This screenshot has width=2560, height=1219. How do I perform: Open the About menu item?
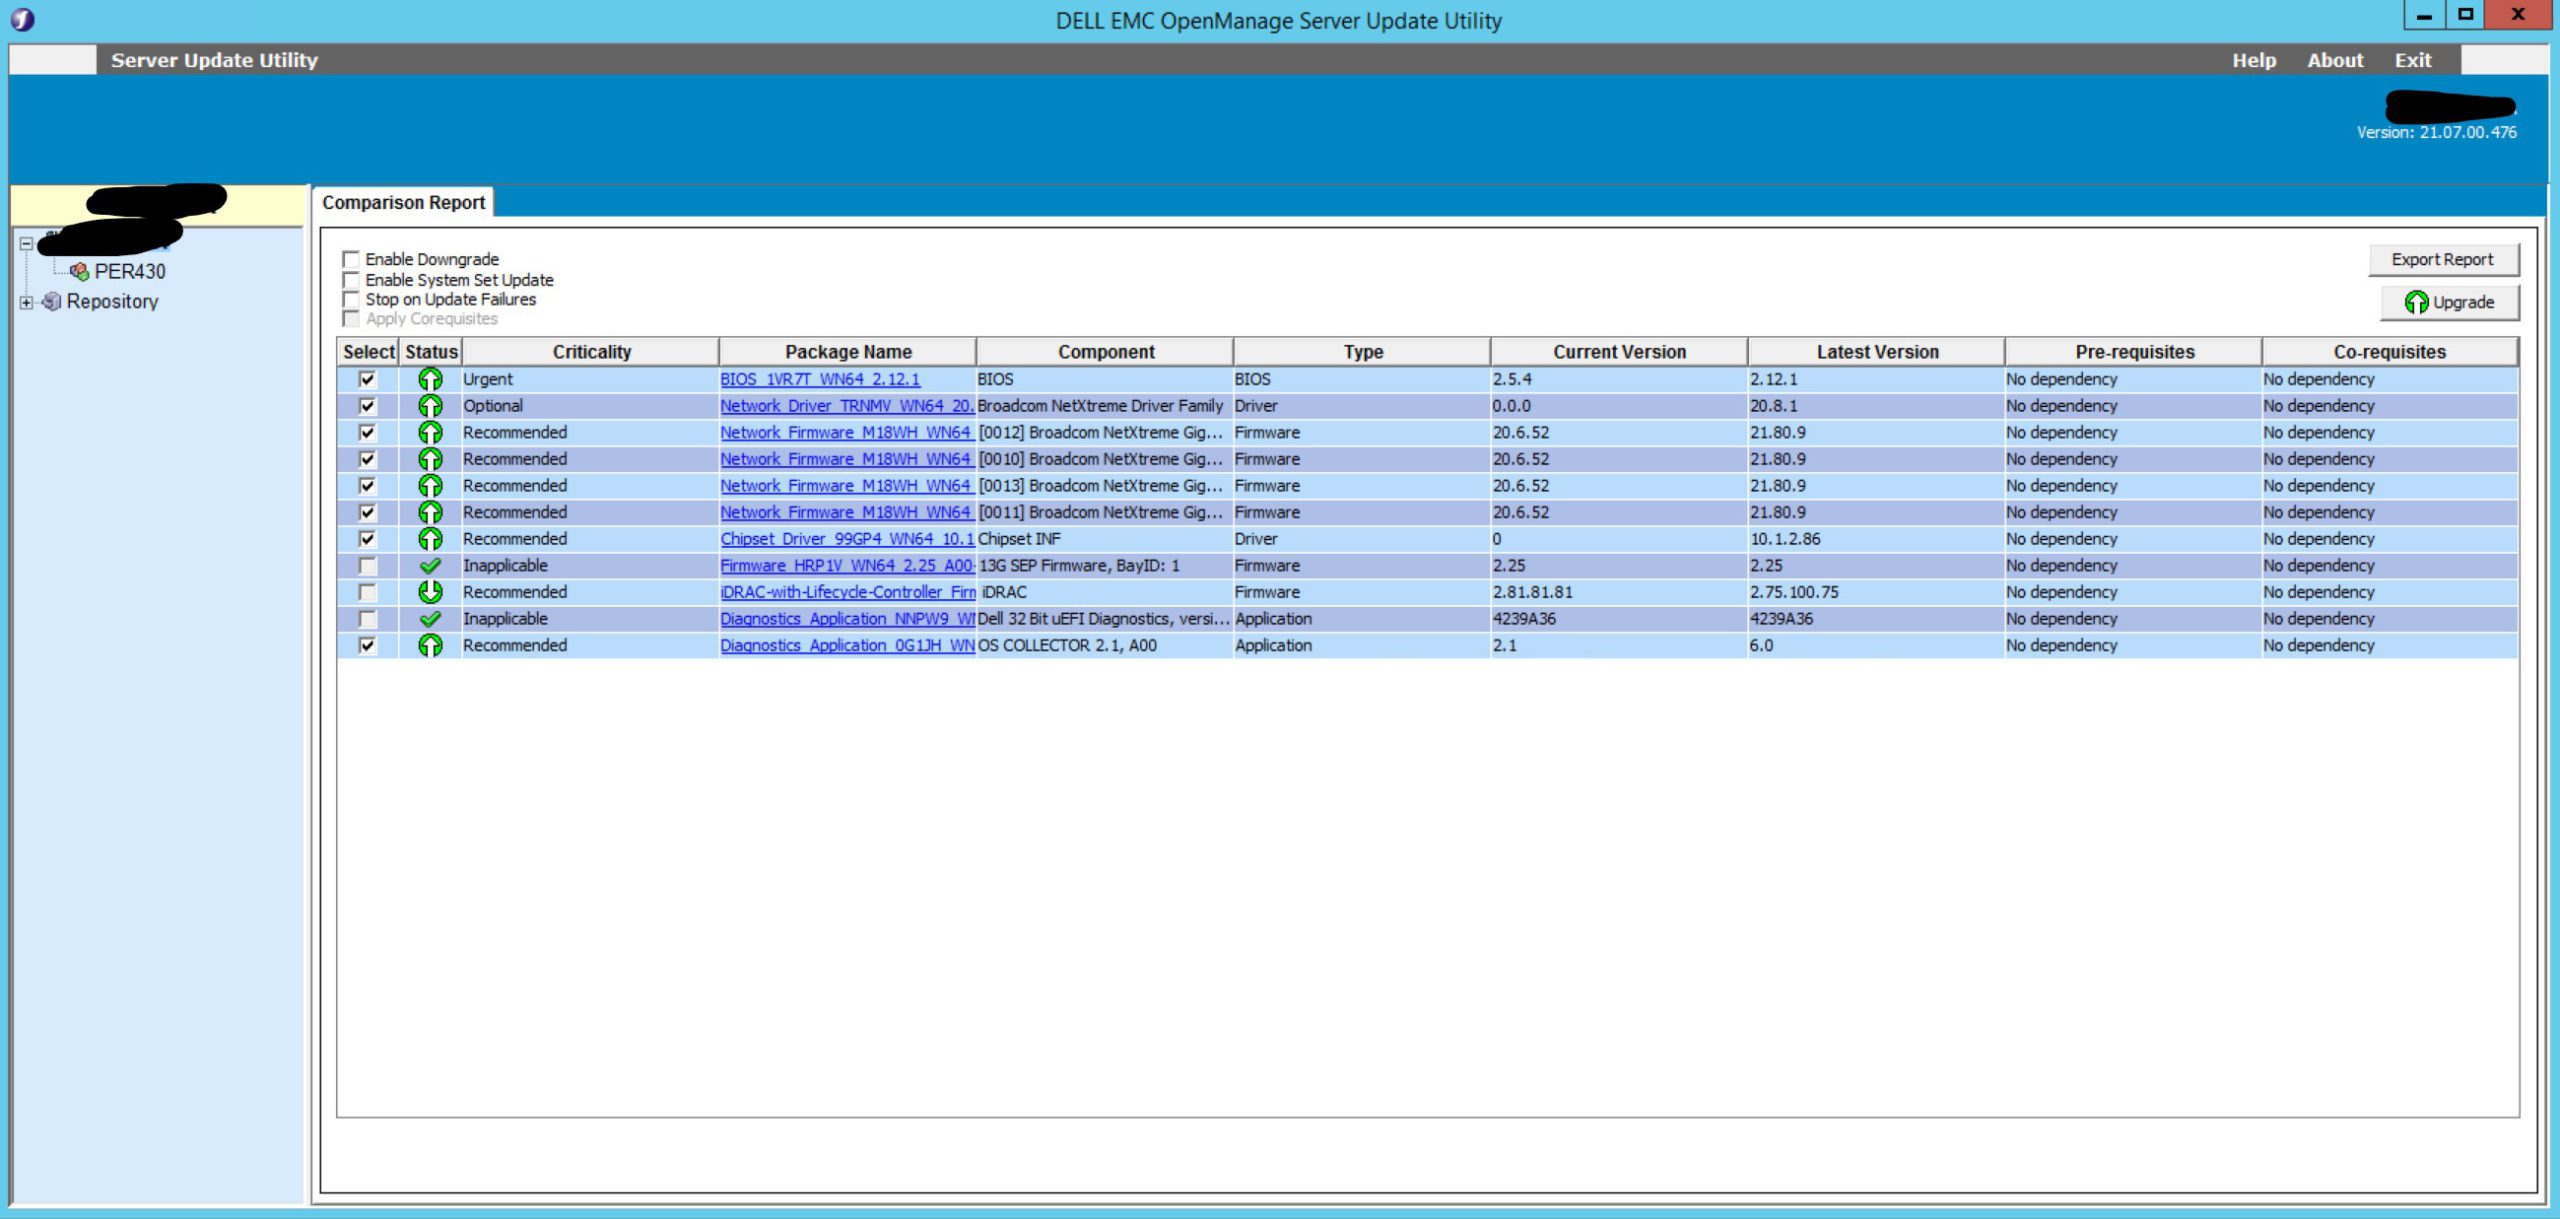tap(2335, 60)
